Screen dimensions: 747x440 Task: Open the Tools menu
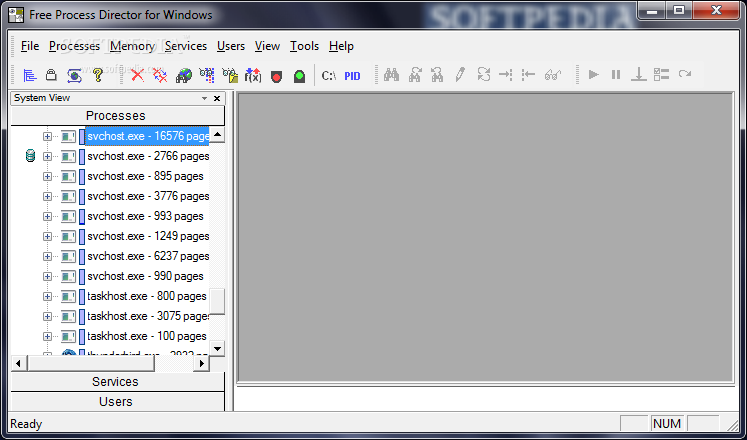(x=304, y=46)
